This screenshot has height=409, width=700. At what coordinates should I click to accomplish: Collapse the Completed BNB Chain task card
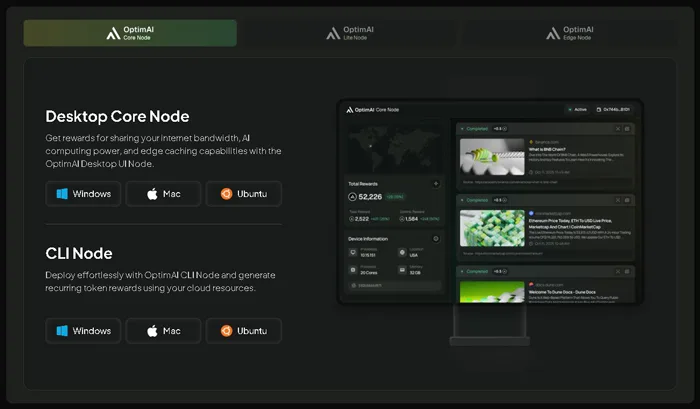click(462, 129)
